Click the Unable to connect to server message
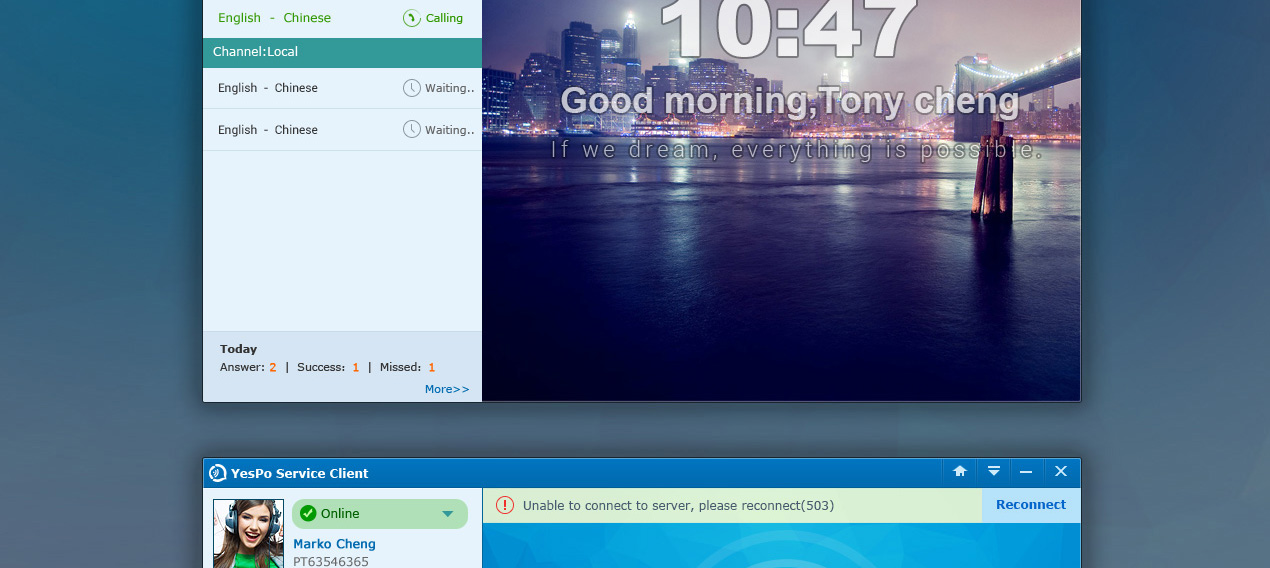1270x568 pixels. click(x=678, y=506)
